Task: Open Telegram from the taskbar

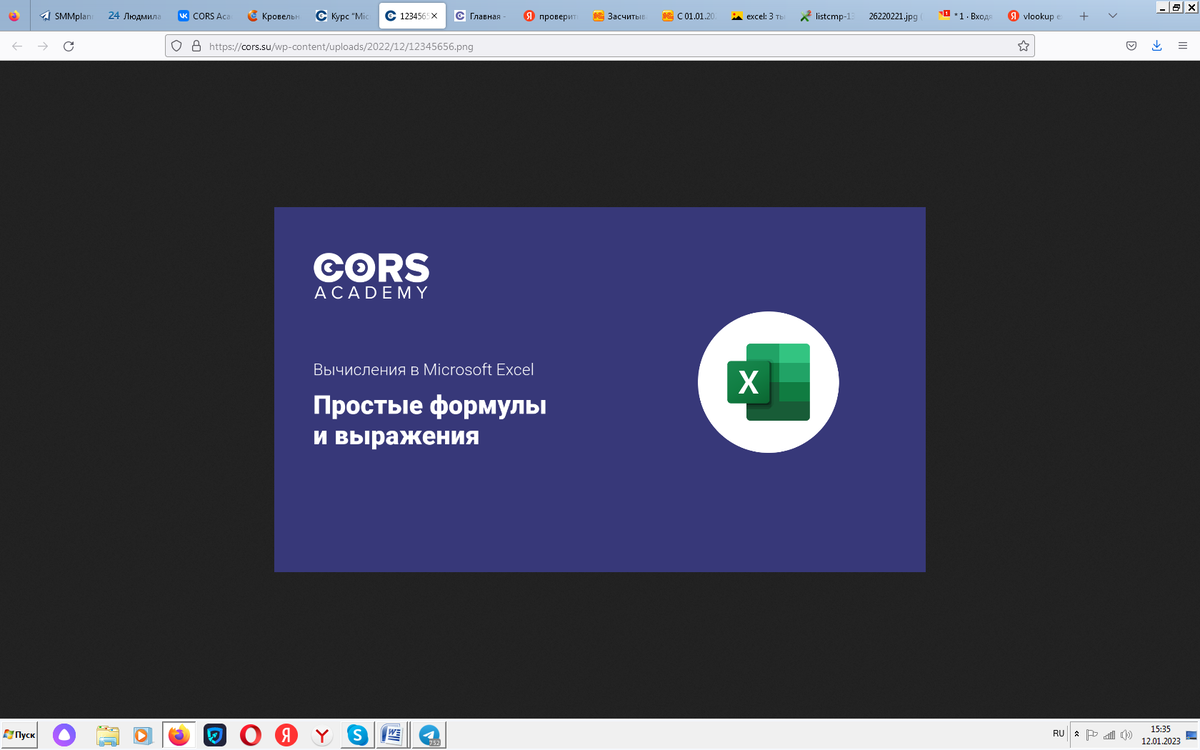Action: pyautogui.click(x=428, y=735)
